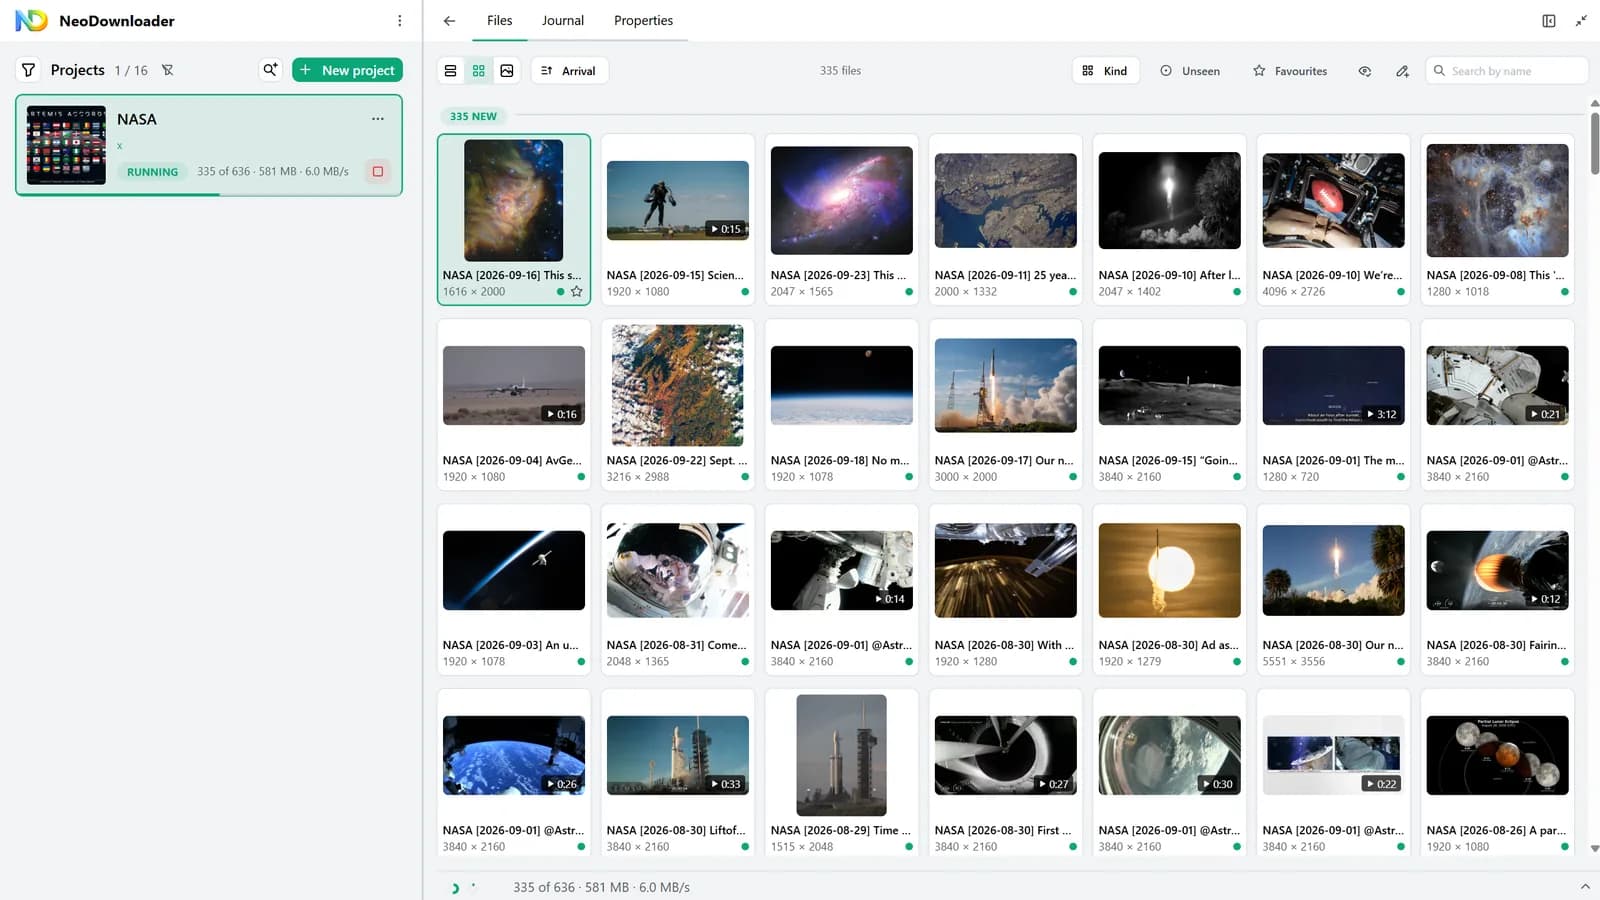This screenshot has width=1600, height=900.
Task: Open the NeoDownloader main menu (three dots)
Action: tap(400, 21)
